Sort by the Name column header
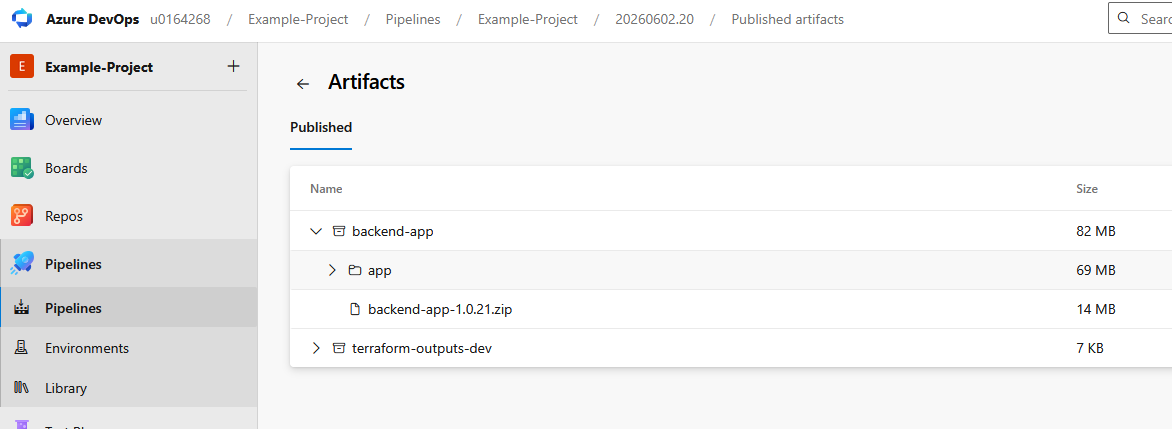Screen dimensions: 1172x429 coord(326,189)
